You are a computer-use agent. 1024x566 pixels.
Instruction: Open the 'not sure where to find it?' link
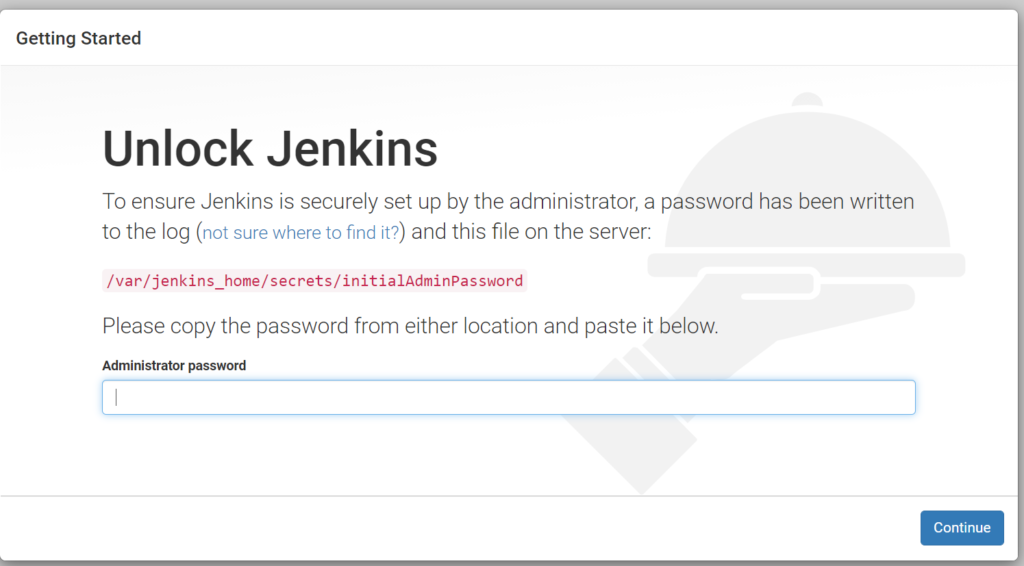coord(300,232)
